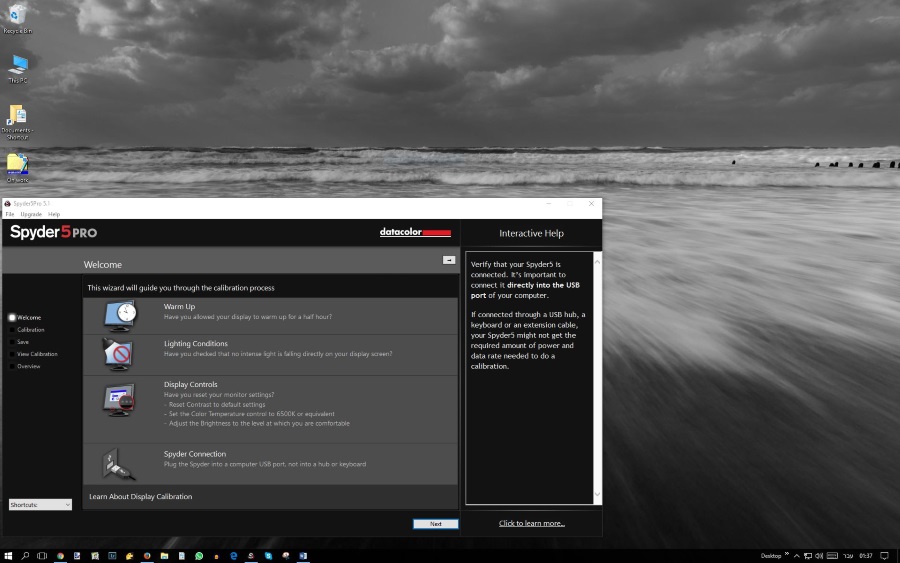Open Task View from the taskbar
The width and height of the screenshot is (900, 563).
(x=42, y=556)
